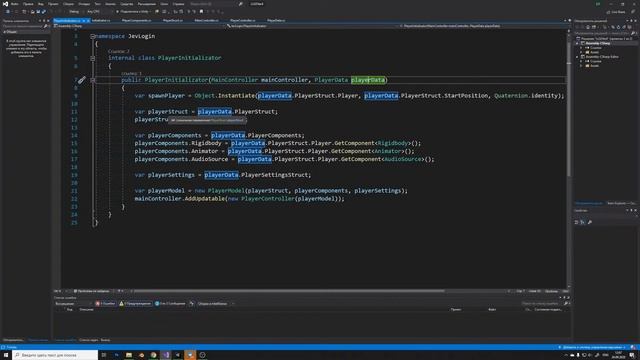Click the Save file toolbar icon
The height and width of the screenshot is (360, 640).
[x=38, y=12]
